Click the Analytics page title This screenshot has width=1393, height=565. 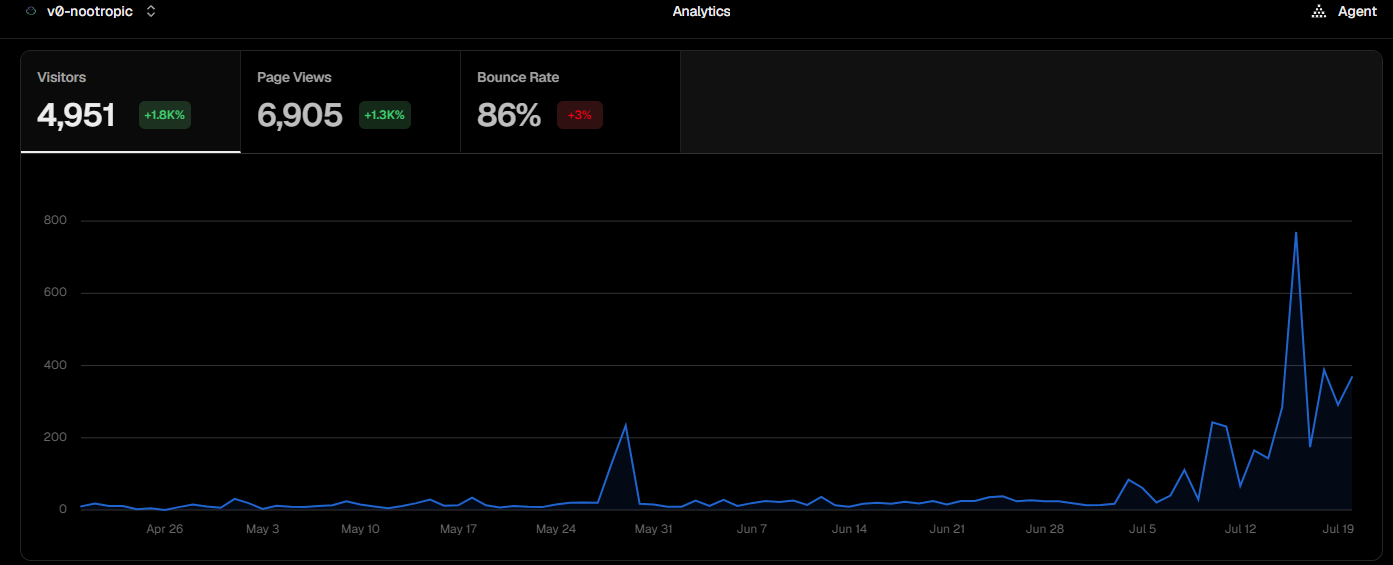pyautogui.click(x=701, y=12)
